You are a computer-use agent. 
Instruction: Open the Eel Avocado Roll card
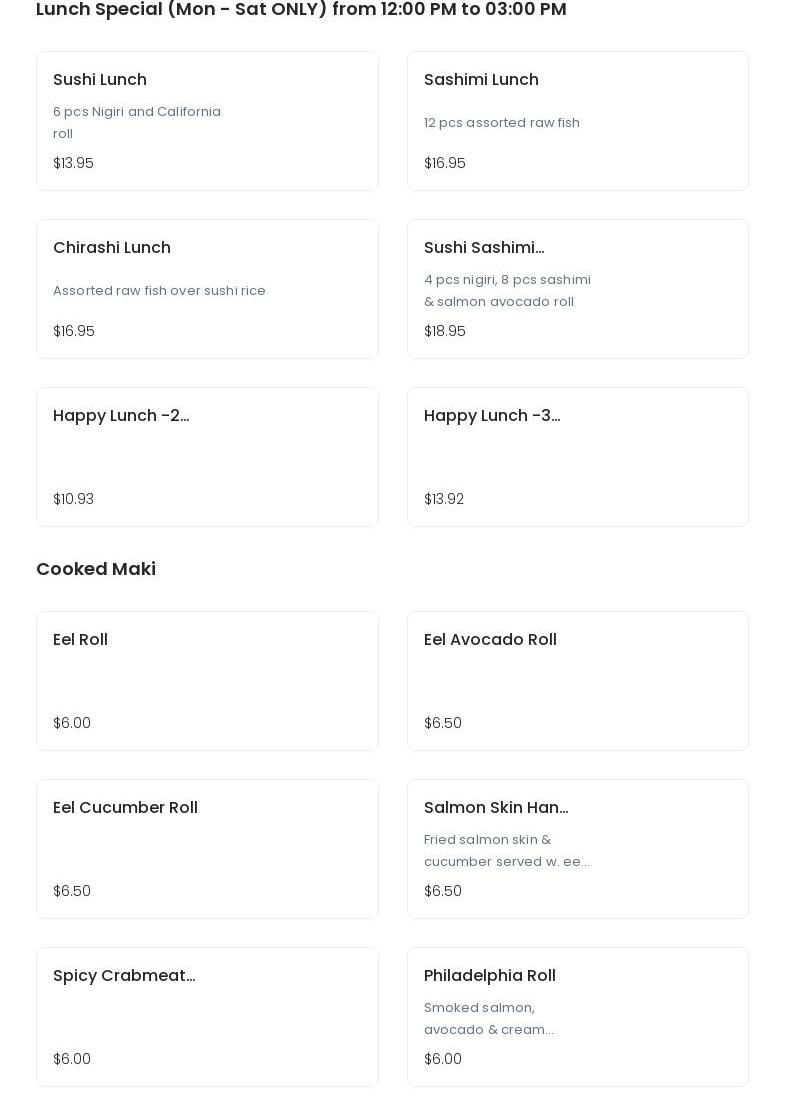(577, 681)
